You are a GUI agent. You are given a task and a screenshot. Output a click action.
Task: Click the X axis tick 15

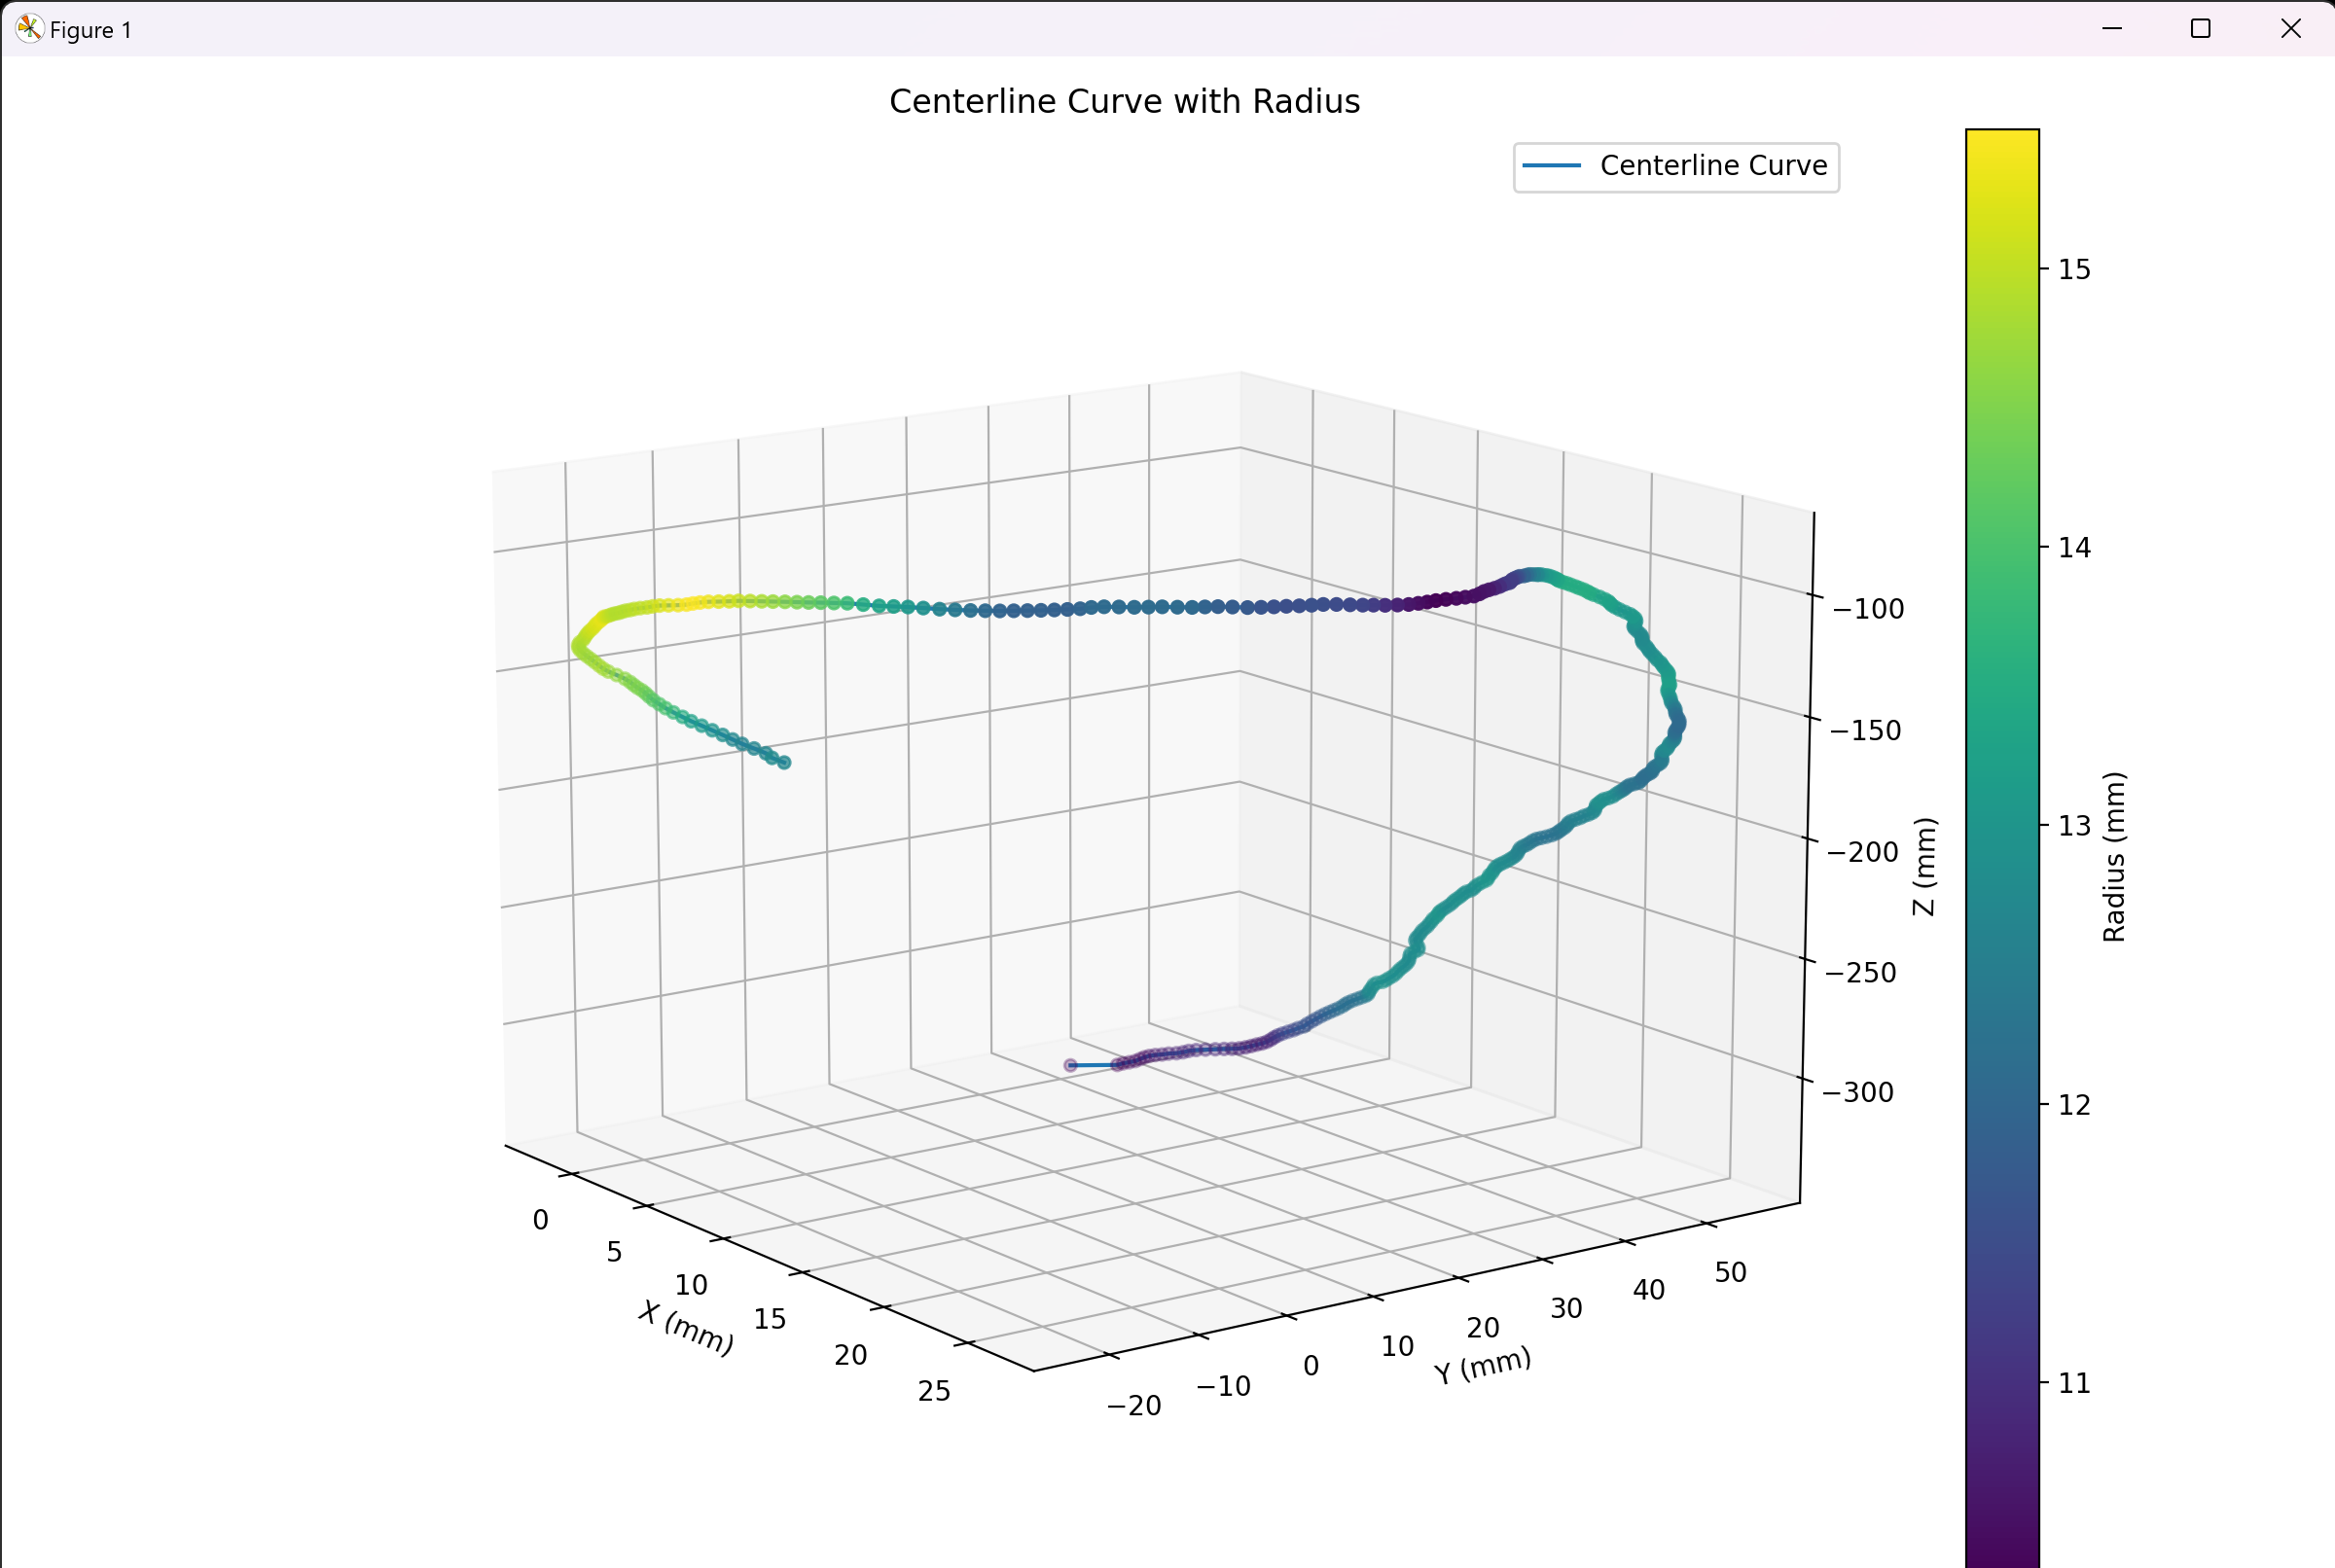[770, 1320]
